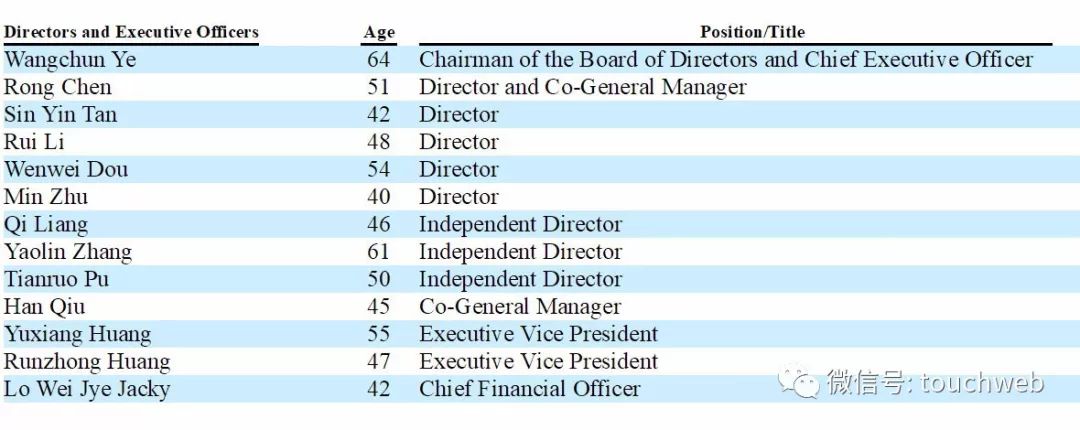Select Wenwei Dou in the table
The width and height of the screenshot is (1080, 430).
66,170
